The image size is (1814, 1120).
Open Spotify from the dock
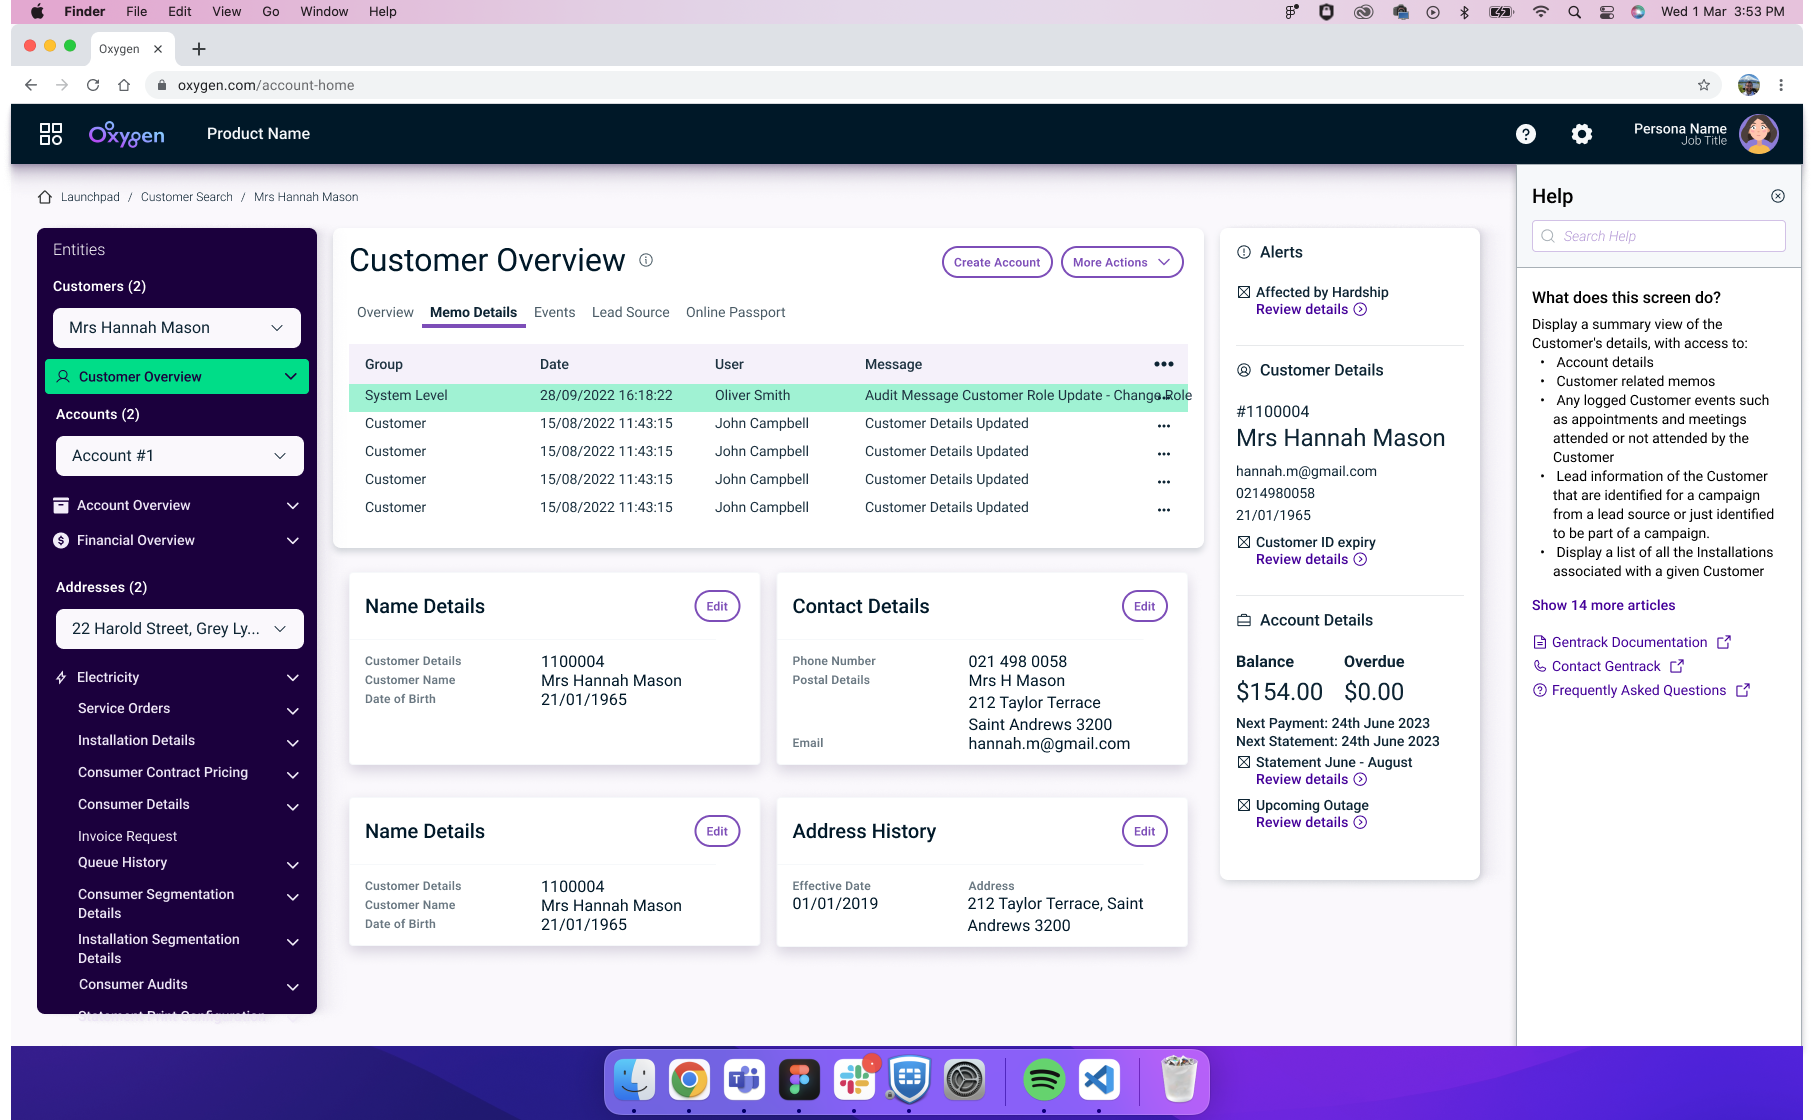pos(1043,1080)
